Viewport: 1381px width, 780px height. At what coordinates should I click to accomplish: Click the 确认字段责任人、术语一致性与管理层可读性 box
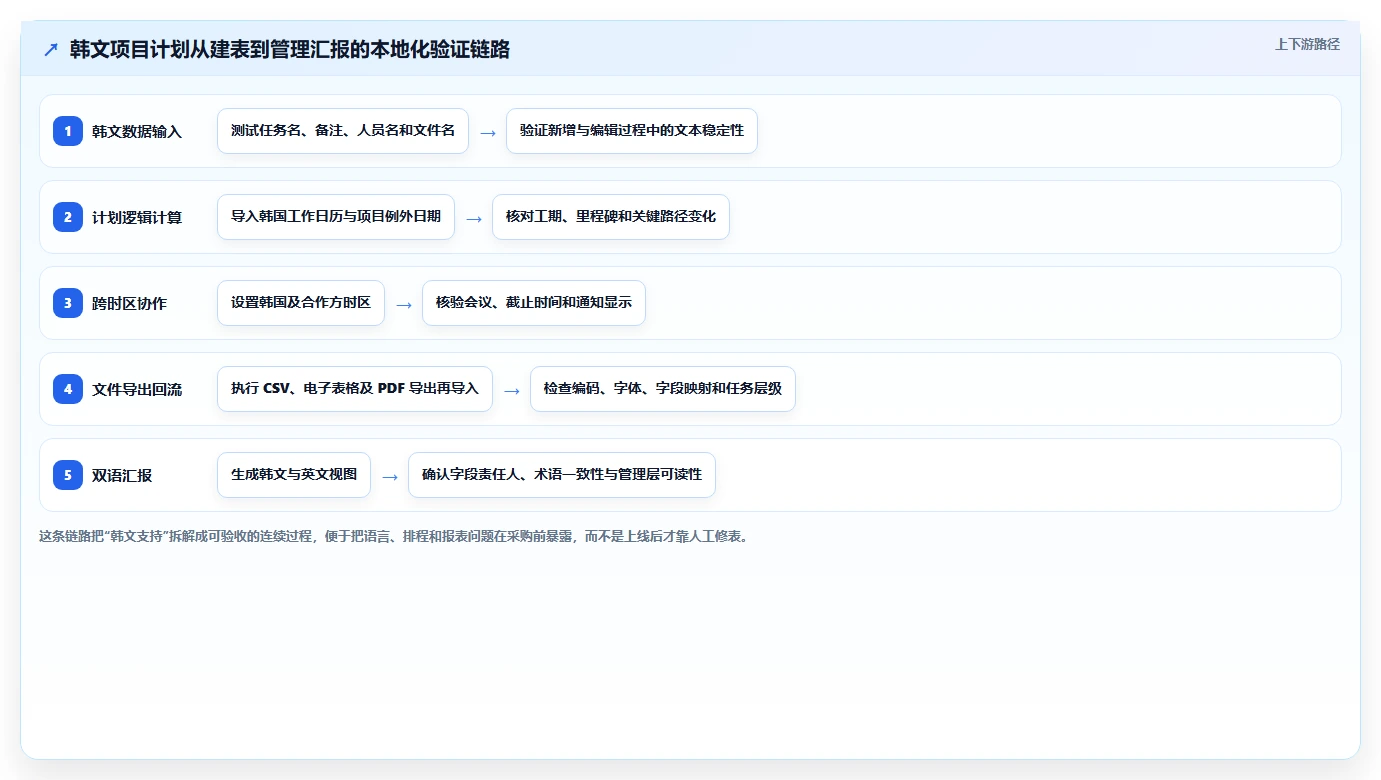(562, 475)
